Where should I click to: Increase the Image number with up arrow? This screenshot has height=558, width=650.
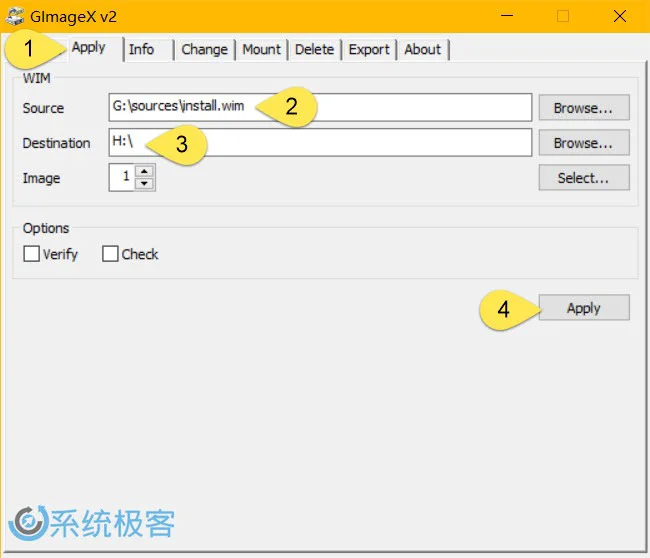coord(144,171)
